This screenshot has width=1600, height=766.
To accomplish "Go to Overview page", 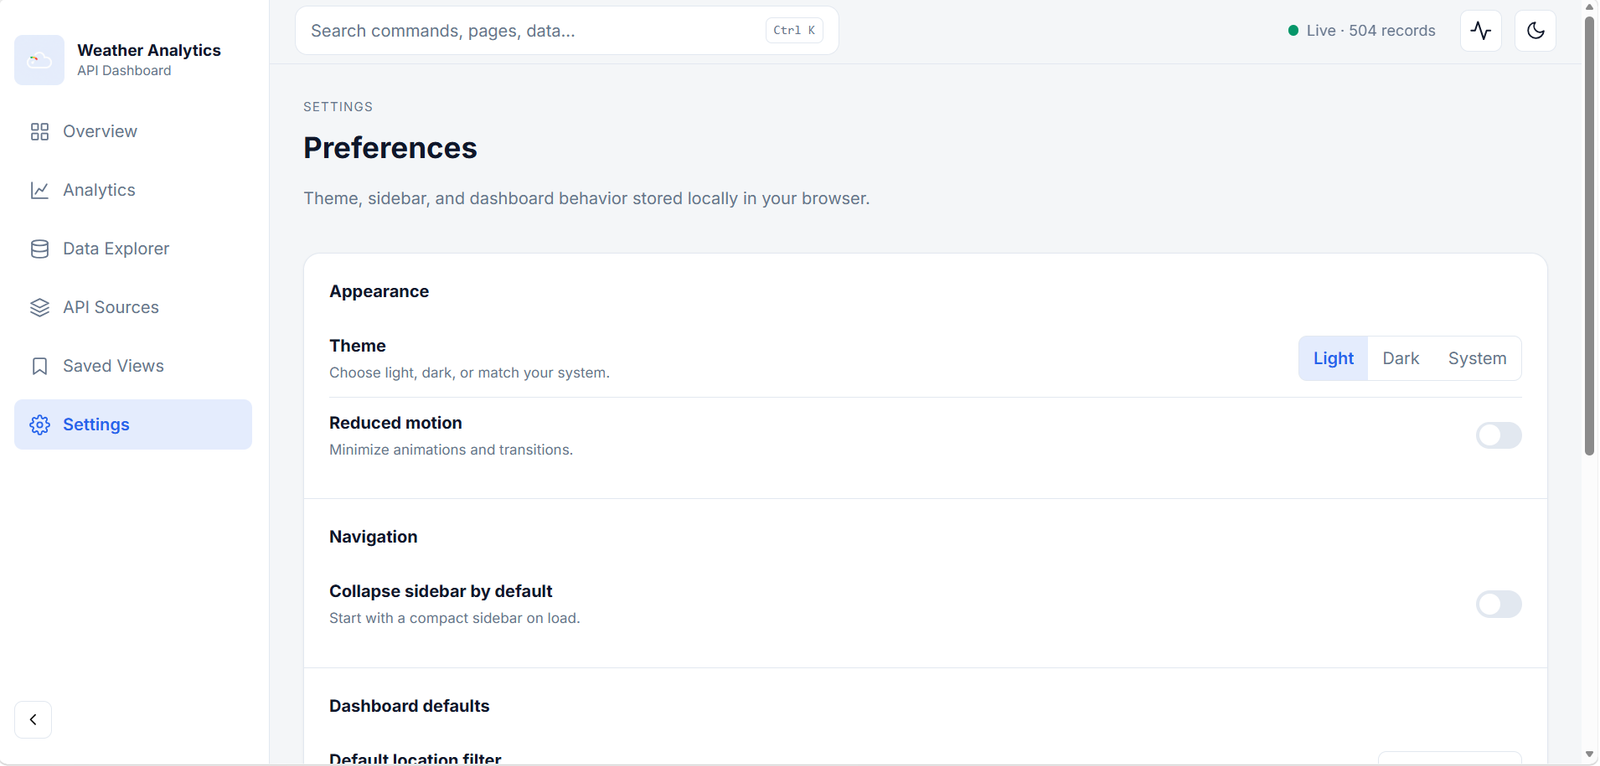I will 133,132.
